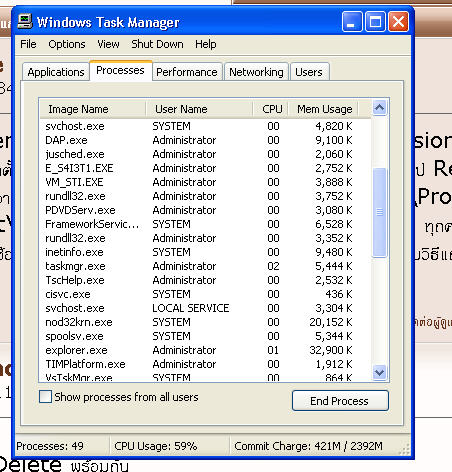Open the View menu
The width and height of the screenshot is (452, 472).
[x=108, y=44]
